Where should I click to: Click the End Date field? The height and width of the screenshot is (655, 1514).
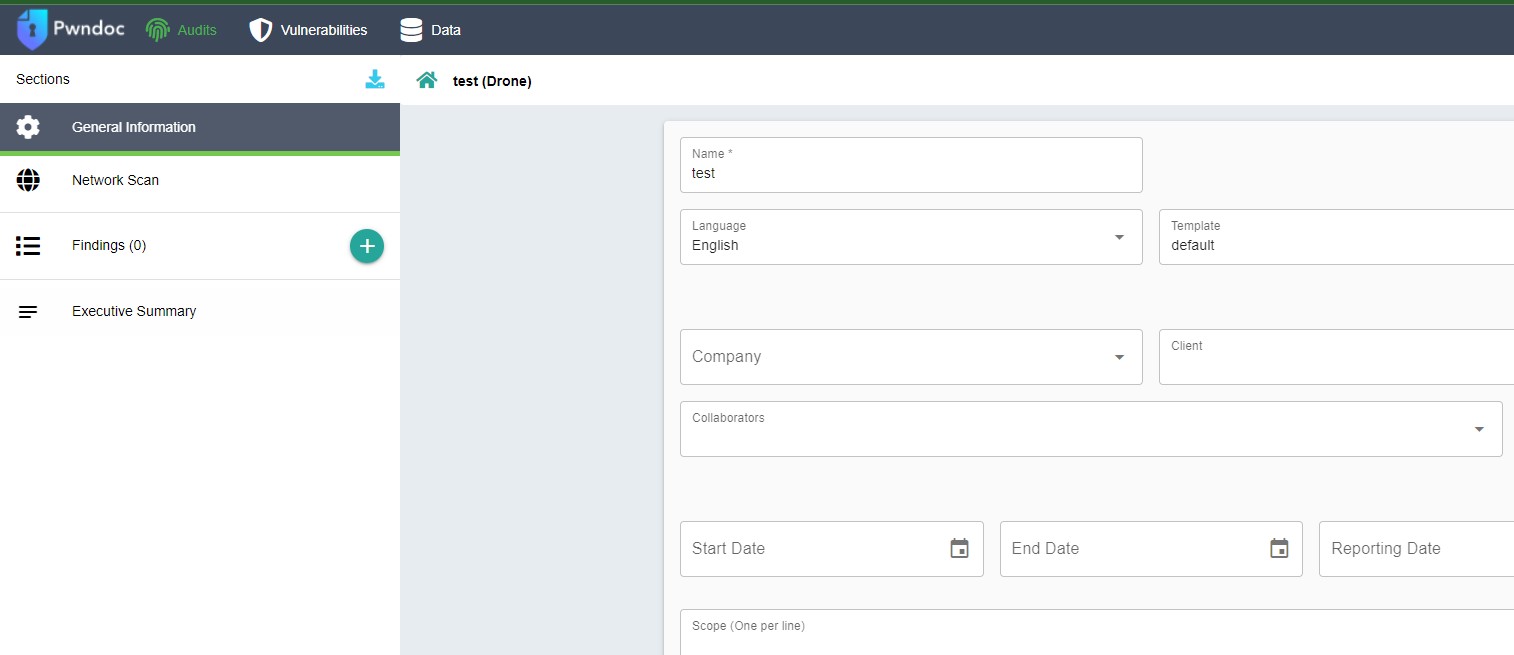[1151, 549]
